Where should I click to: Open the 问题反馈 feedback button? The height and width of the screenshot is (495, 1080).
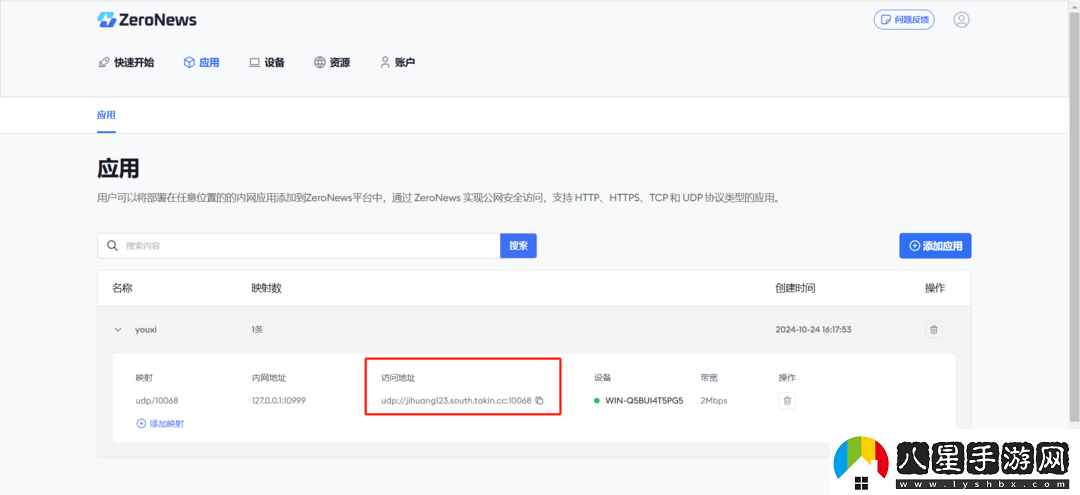pos(903,19)
